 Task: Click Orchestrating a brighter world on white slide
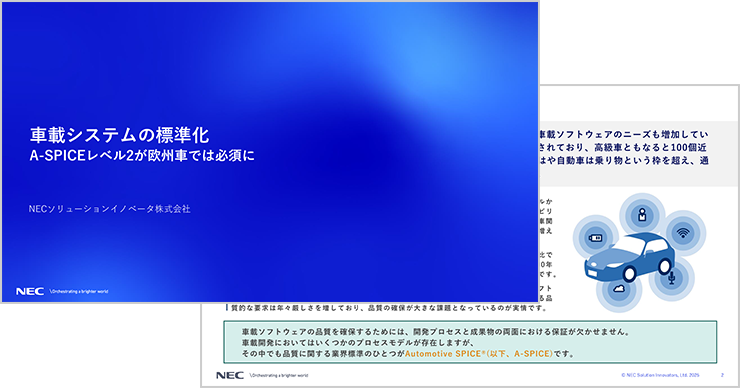[x=279, y=376]
